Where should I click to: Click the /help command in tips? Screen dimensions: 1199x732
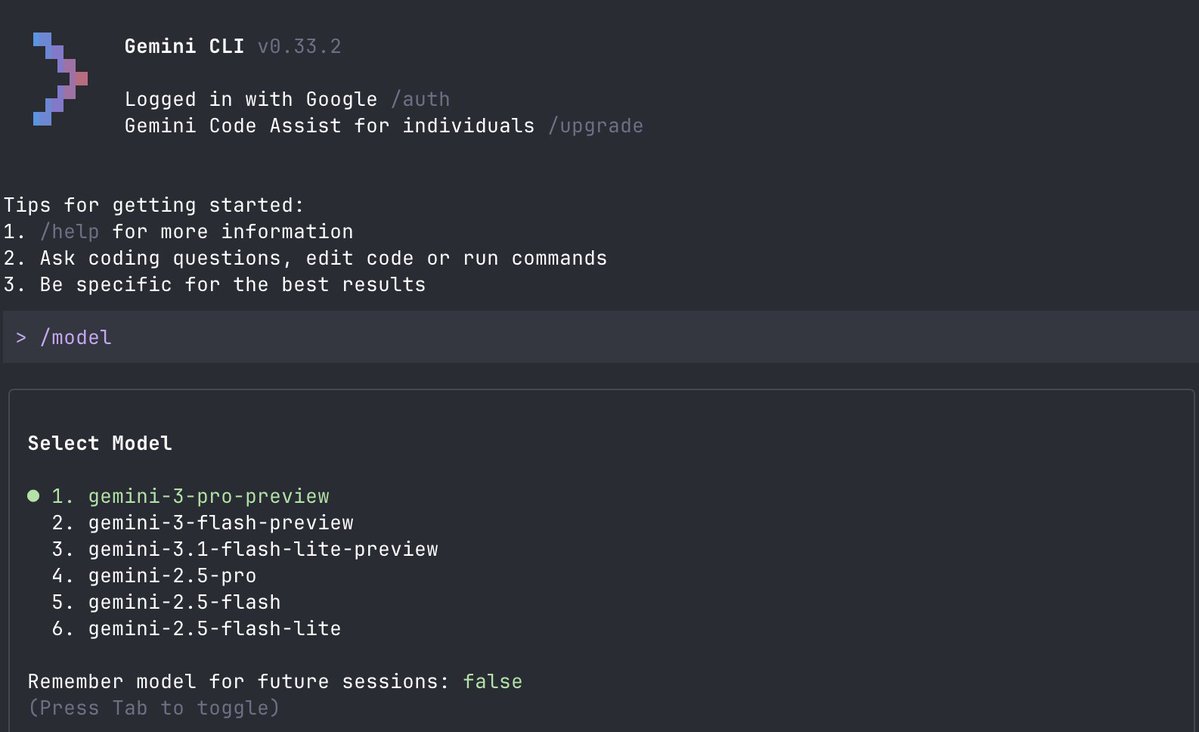click(70, 232)
